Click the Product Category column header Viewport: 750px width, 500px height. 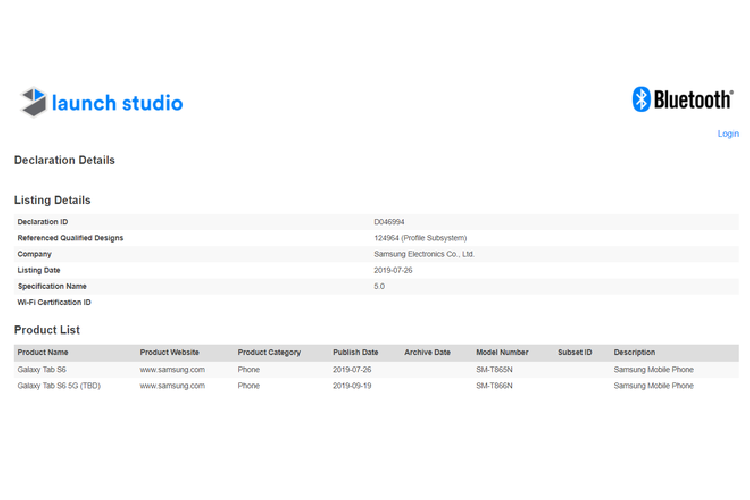coord(269,353)
